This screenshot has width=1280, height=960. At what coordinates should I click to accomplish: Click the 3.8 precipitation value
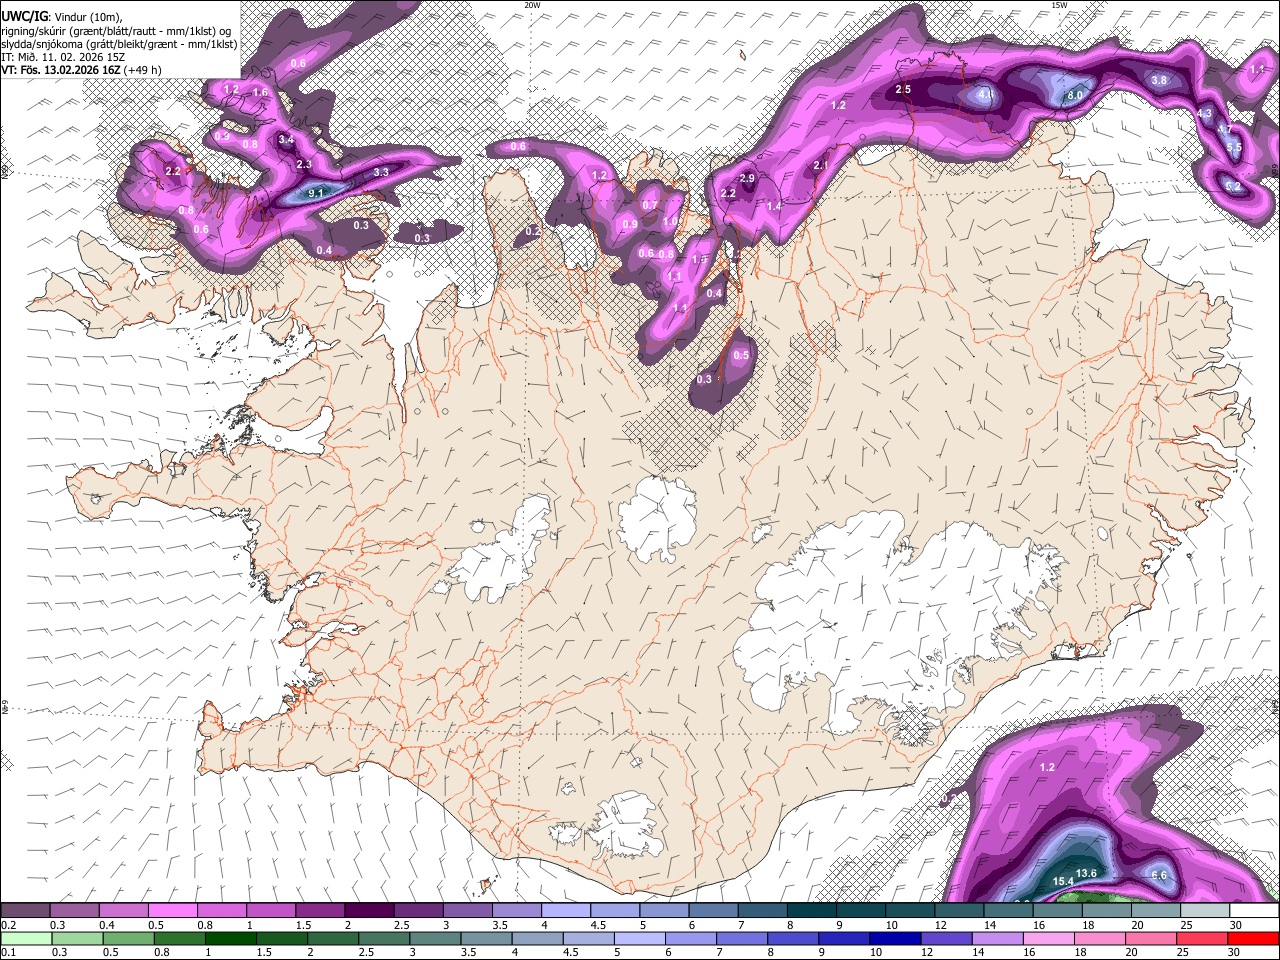click(1160, 80)
